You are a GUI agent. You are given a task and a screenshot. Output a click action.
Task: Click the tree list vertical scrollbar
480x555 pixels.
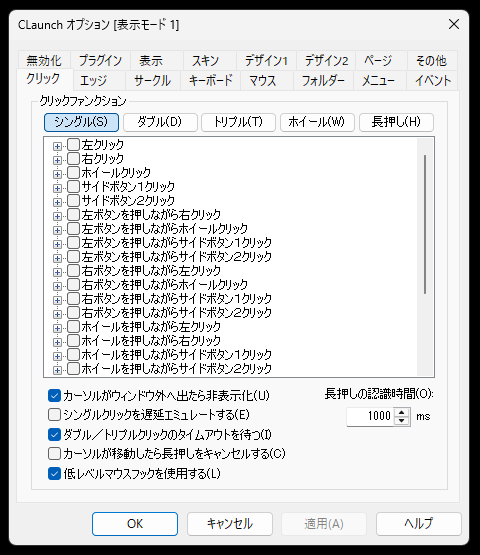425,224
